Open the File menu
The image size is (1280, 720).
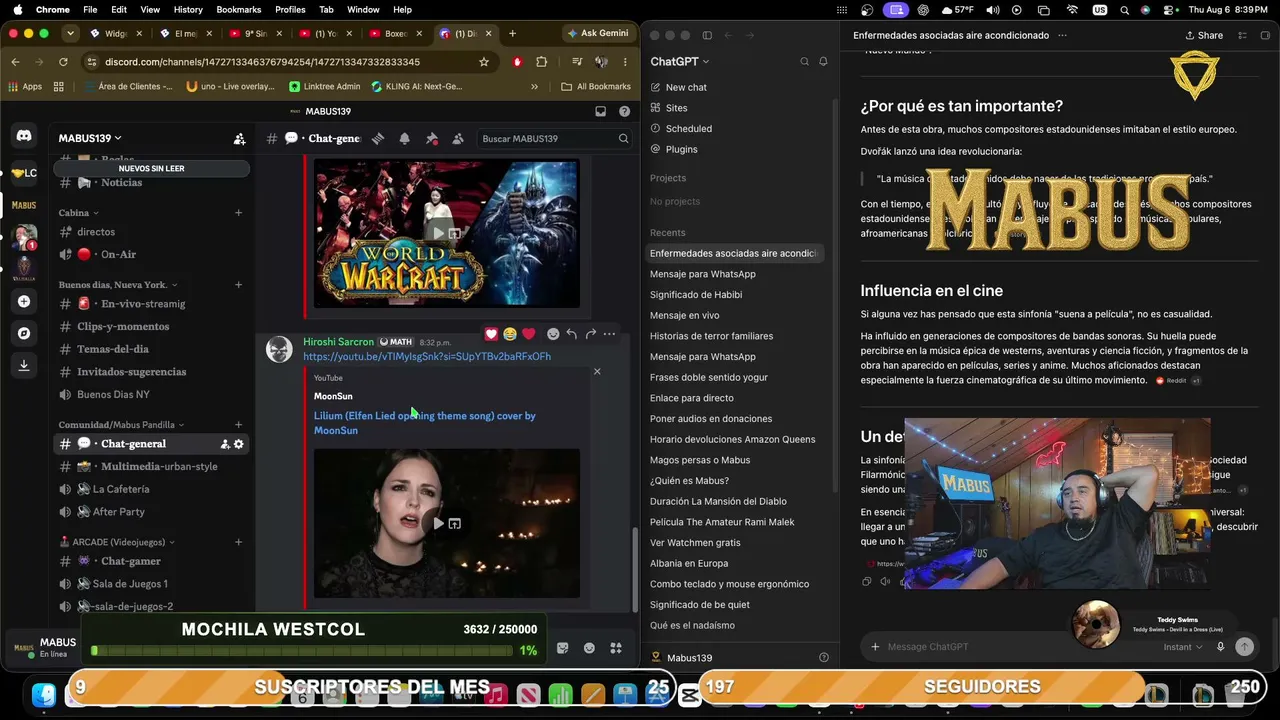[x=90, y=10]
